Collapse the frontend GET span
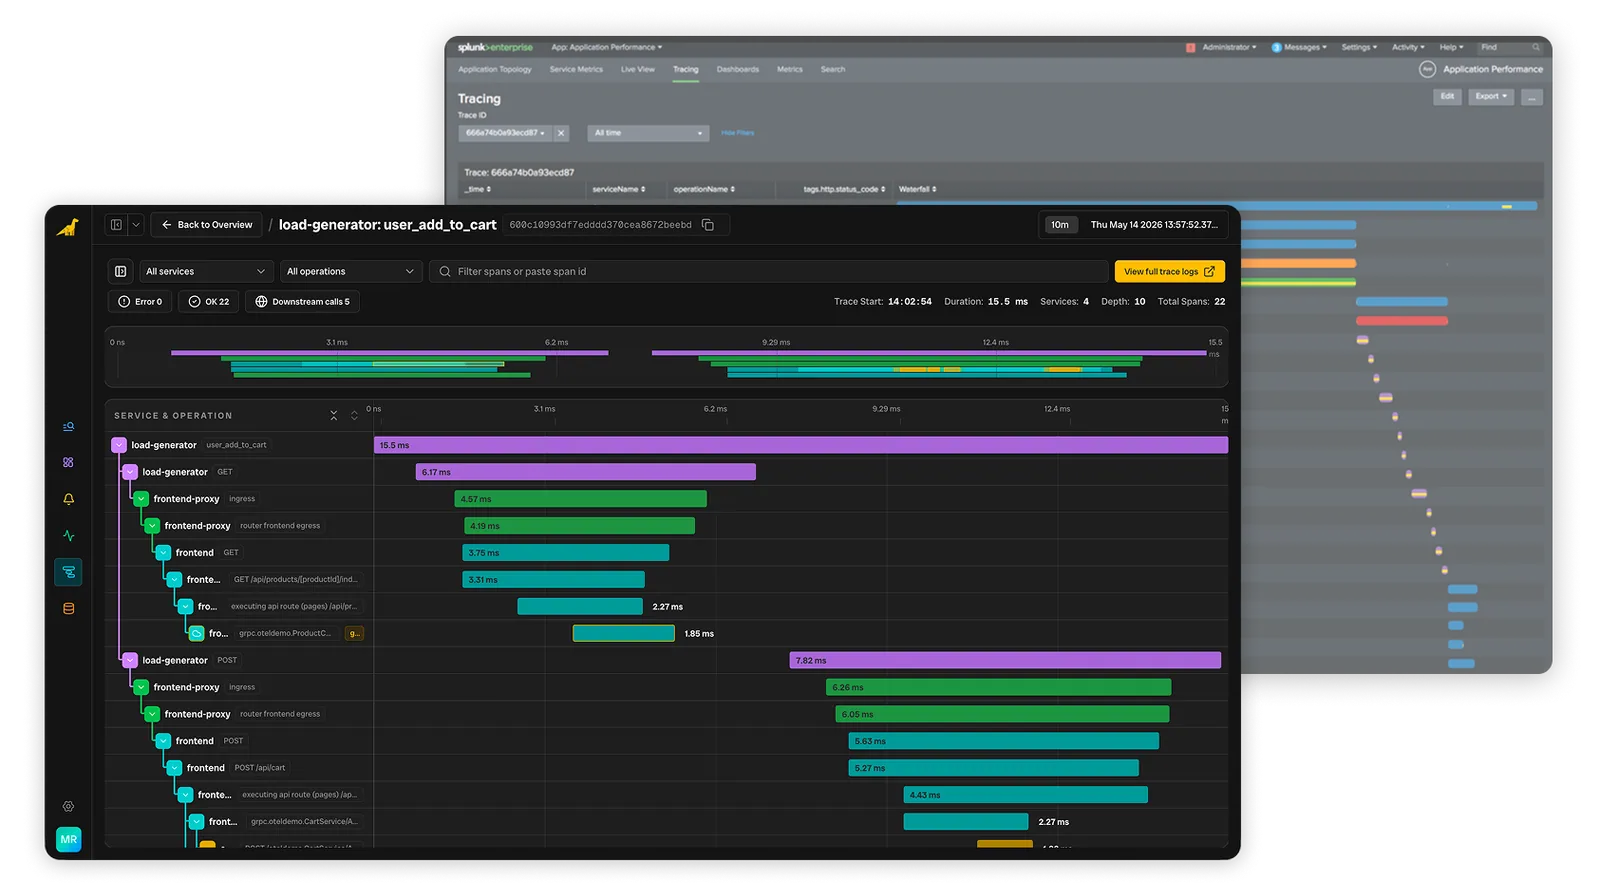The image size is (1600, 896). click(163, 552)
